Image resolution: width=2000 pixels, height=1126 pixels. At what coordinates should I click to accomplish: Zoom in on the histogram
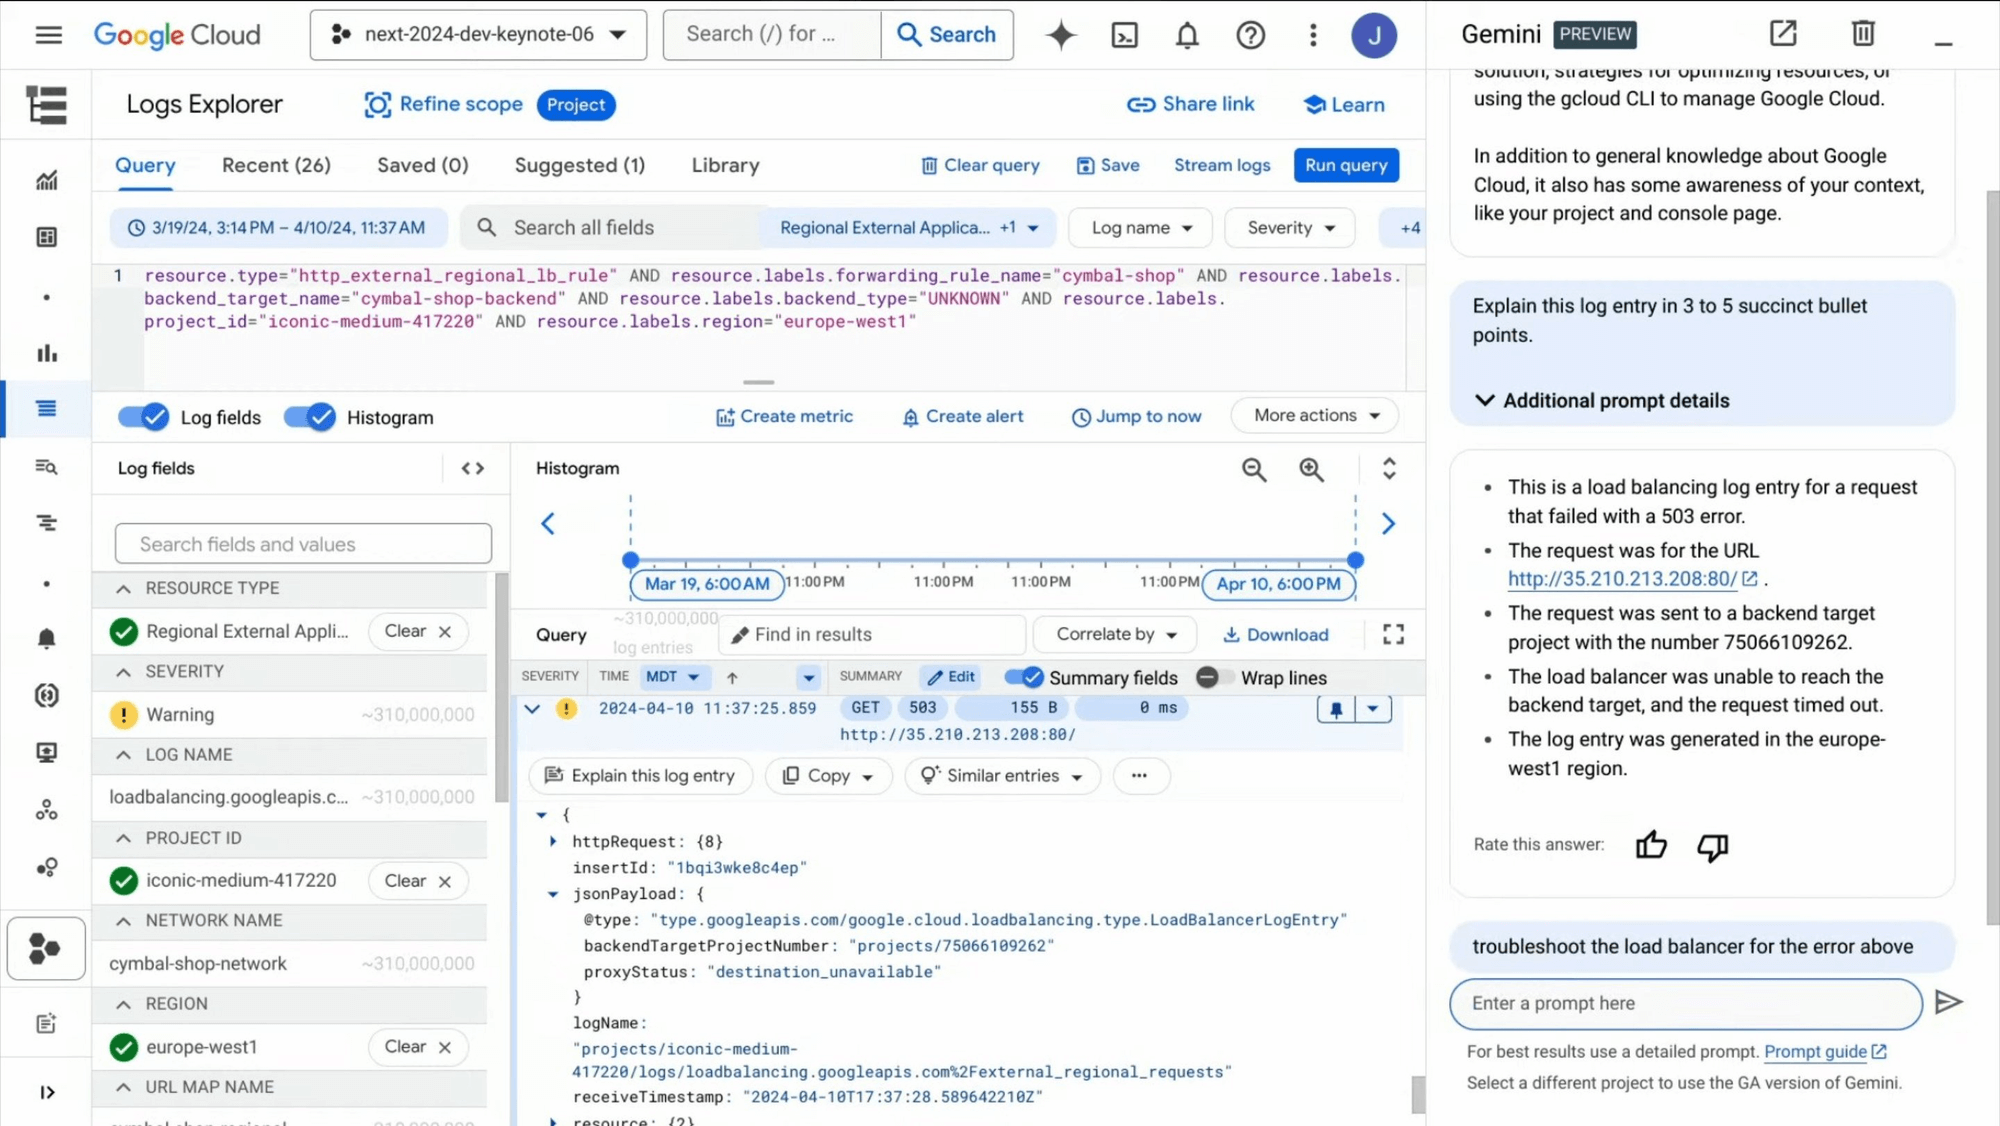coord(1311,469)
